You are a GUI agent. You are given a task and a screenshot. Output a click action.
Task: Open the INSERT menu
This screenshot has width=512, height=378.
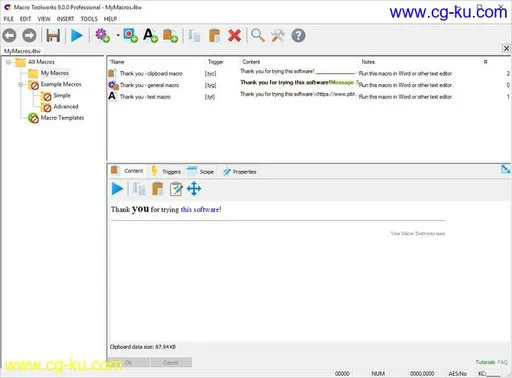[x=65, y=19]
